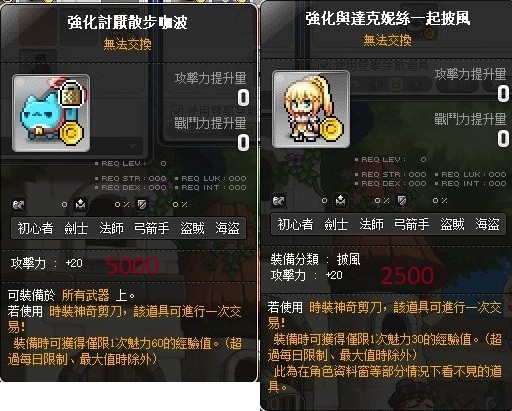Click the red 5000 price text
512x411 pixels.
pos(132,266)
